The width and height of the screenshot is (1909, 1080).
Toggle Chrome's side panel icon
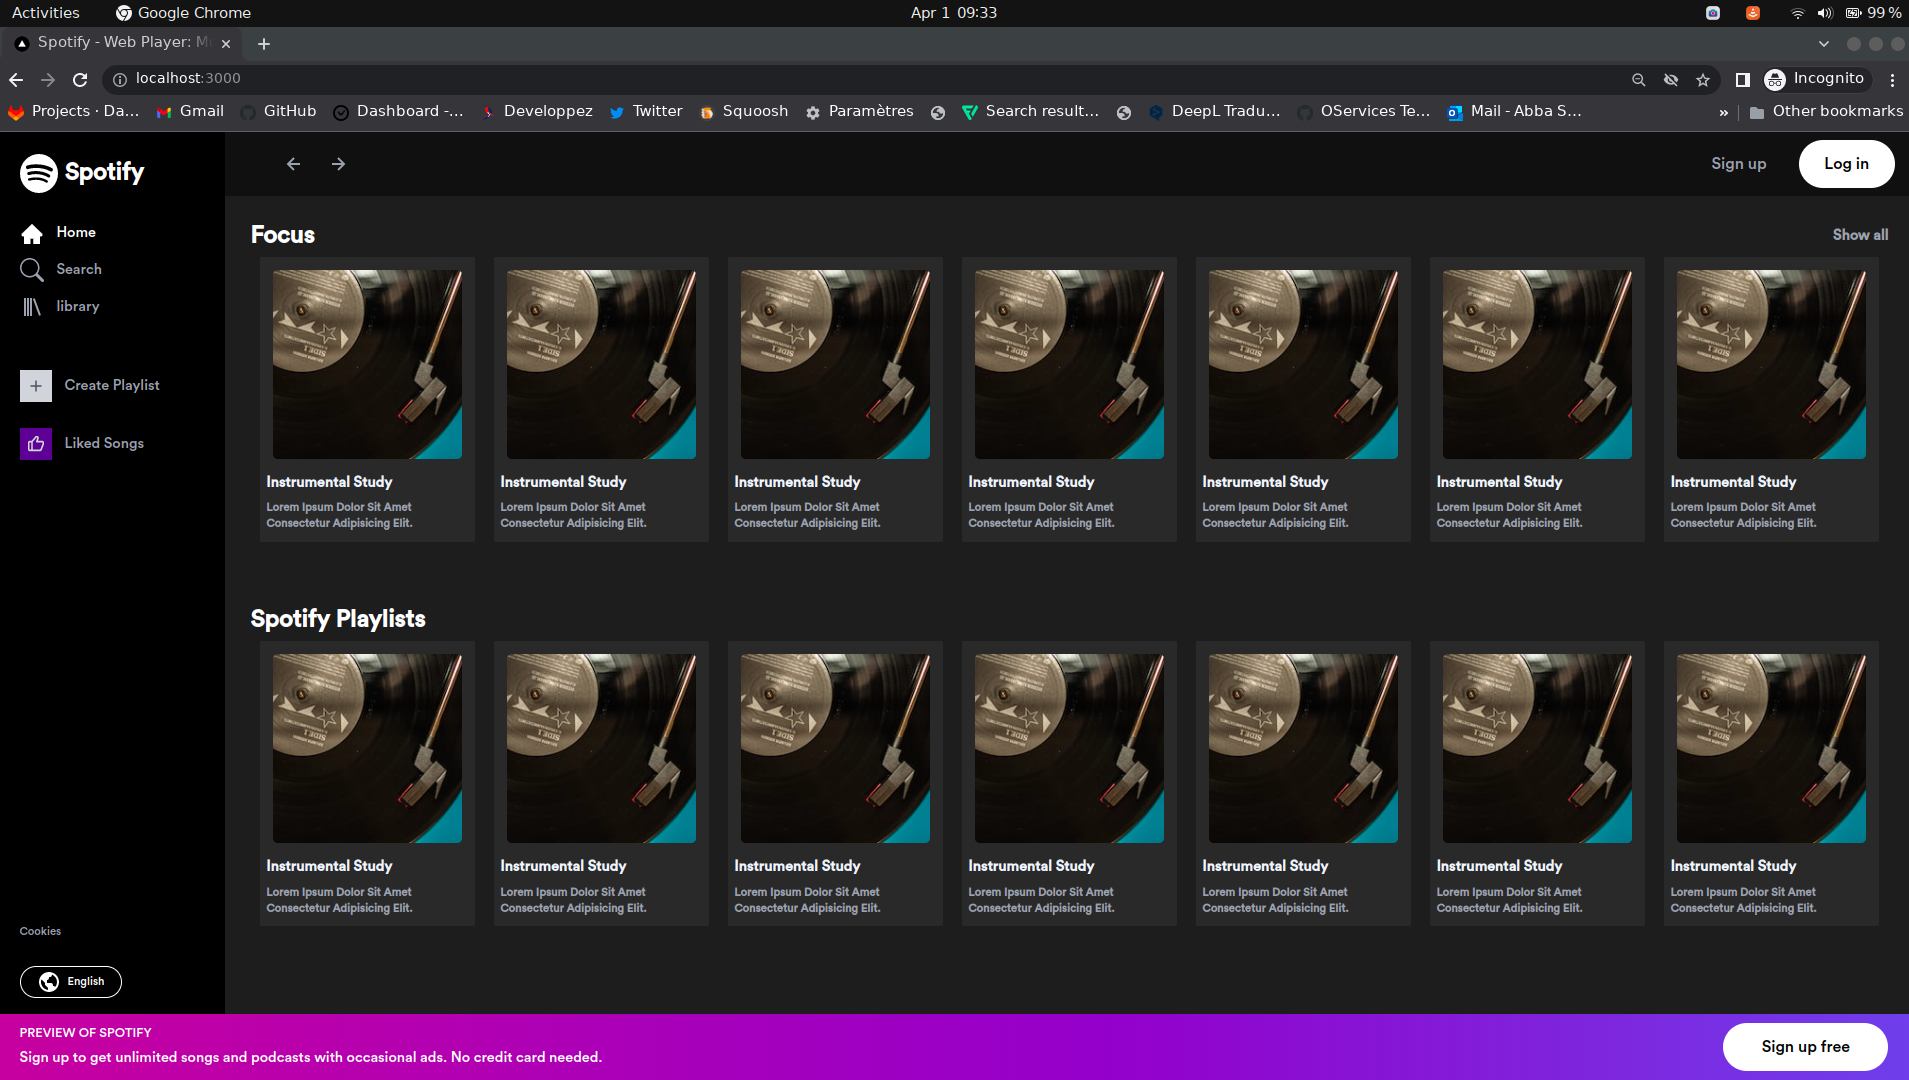pos(1742,79)
